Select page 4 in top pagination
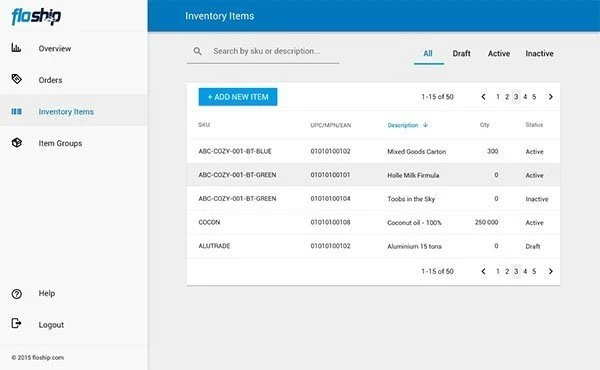Viewport: 600px width, 370px height. tap(525, 97)
